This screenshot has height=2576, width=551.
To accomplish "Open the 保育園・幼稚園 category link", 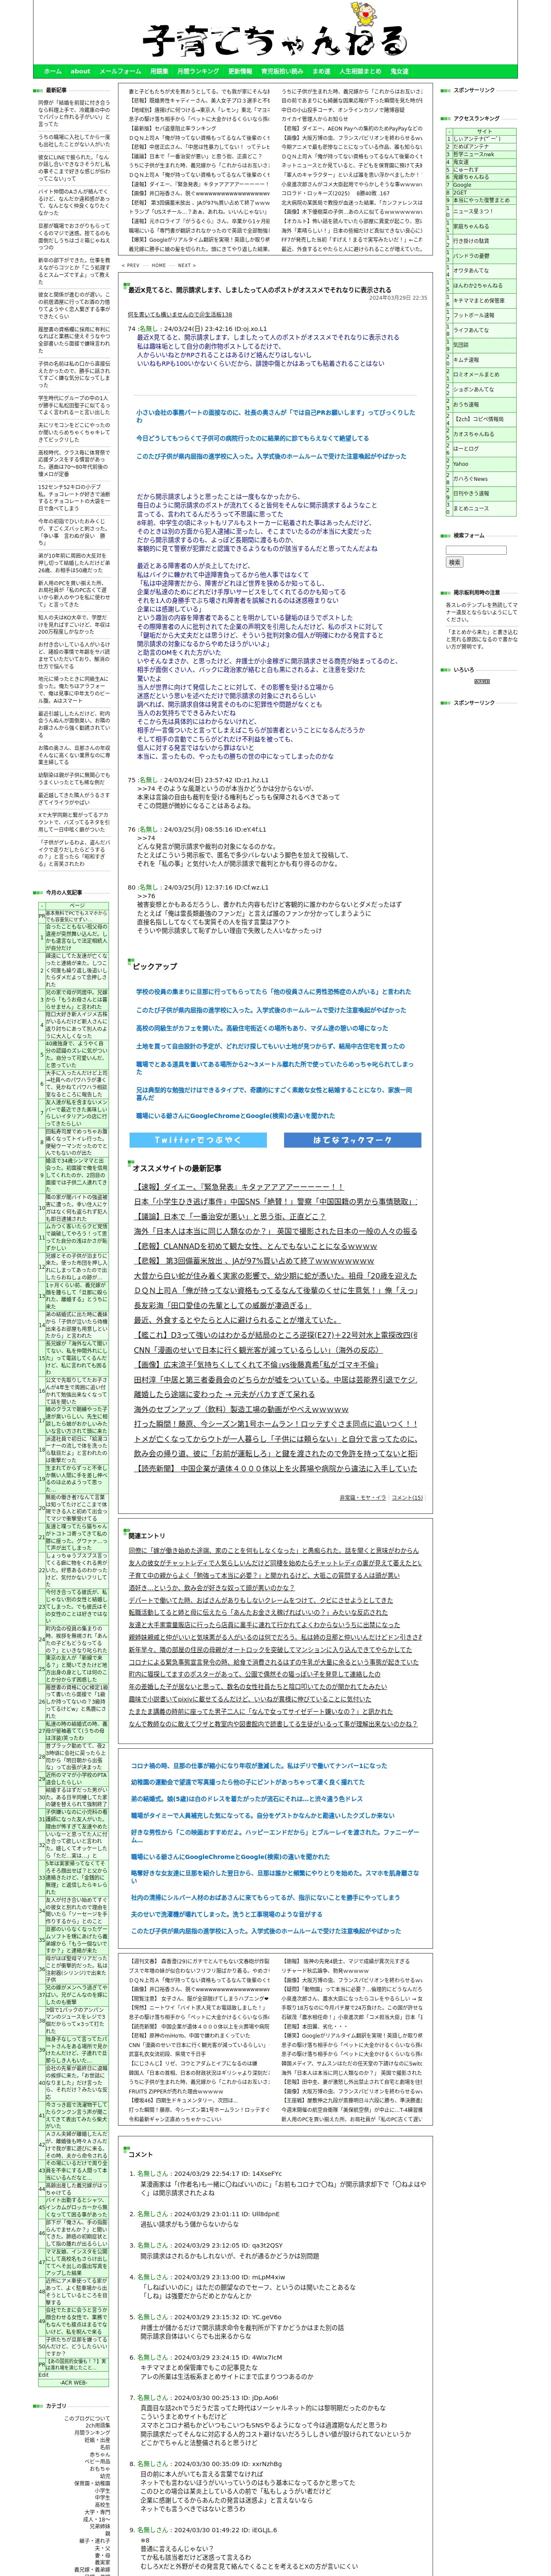I will 93,2482.
